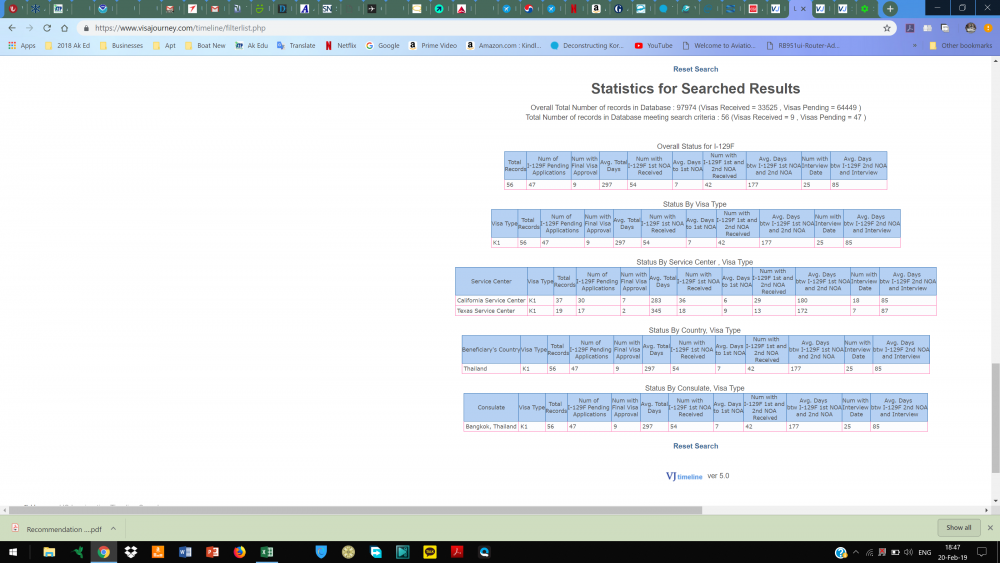This screenshot has width=1000, height=563.
Task: Click the top Reset Search link
Action: [695, 69]
